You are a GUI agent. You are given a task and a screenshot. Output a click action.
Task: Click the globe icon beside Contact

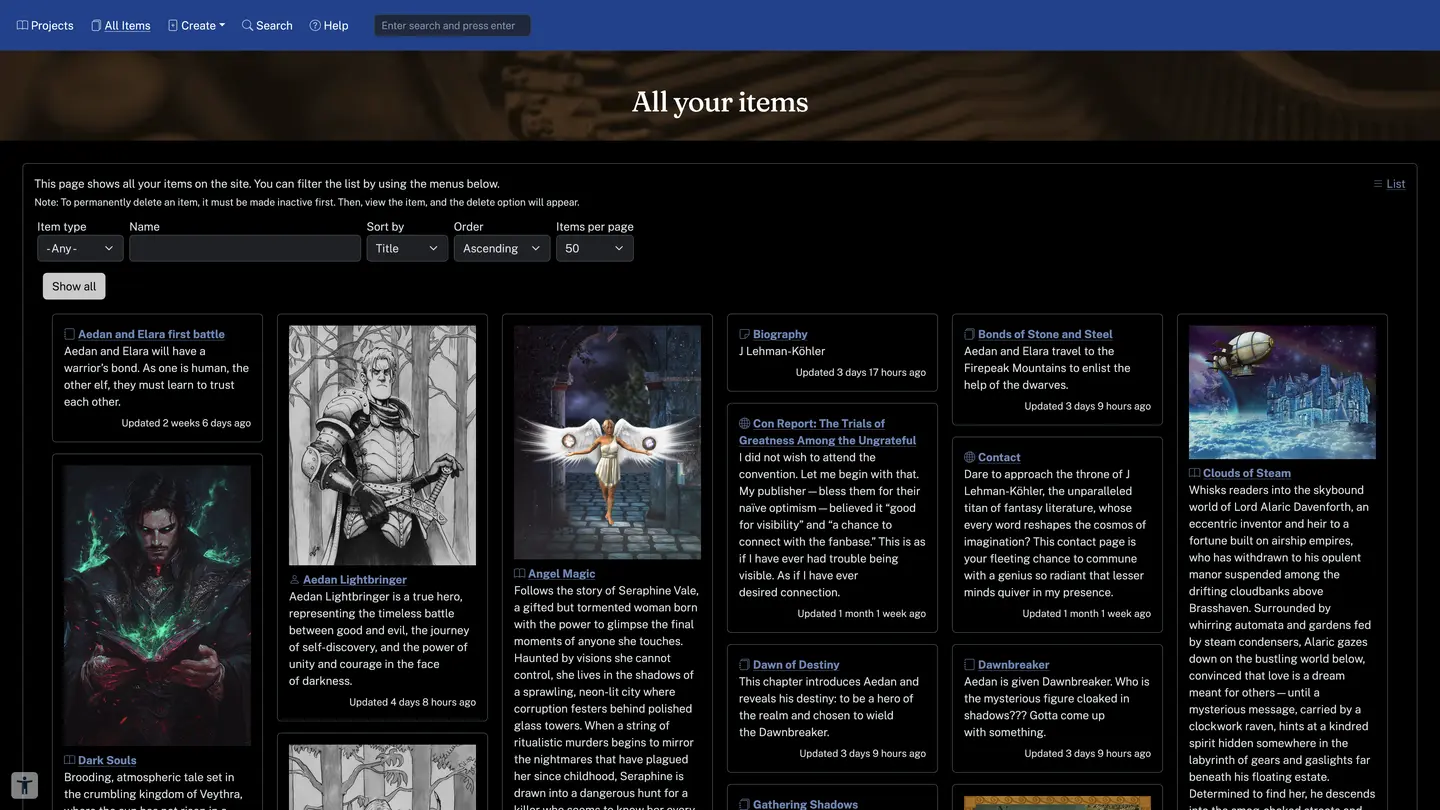click(x=969, y=458)
